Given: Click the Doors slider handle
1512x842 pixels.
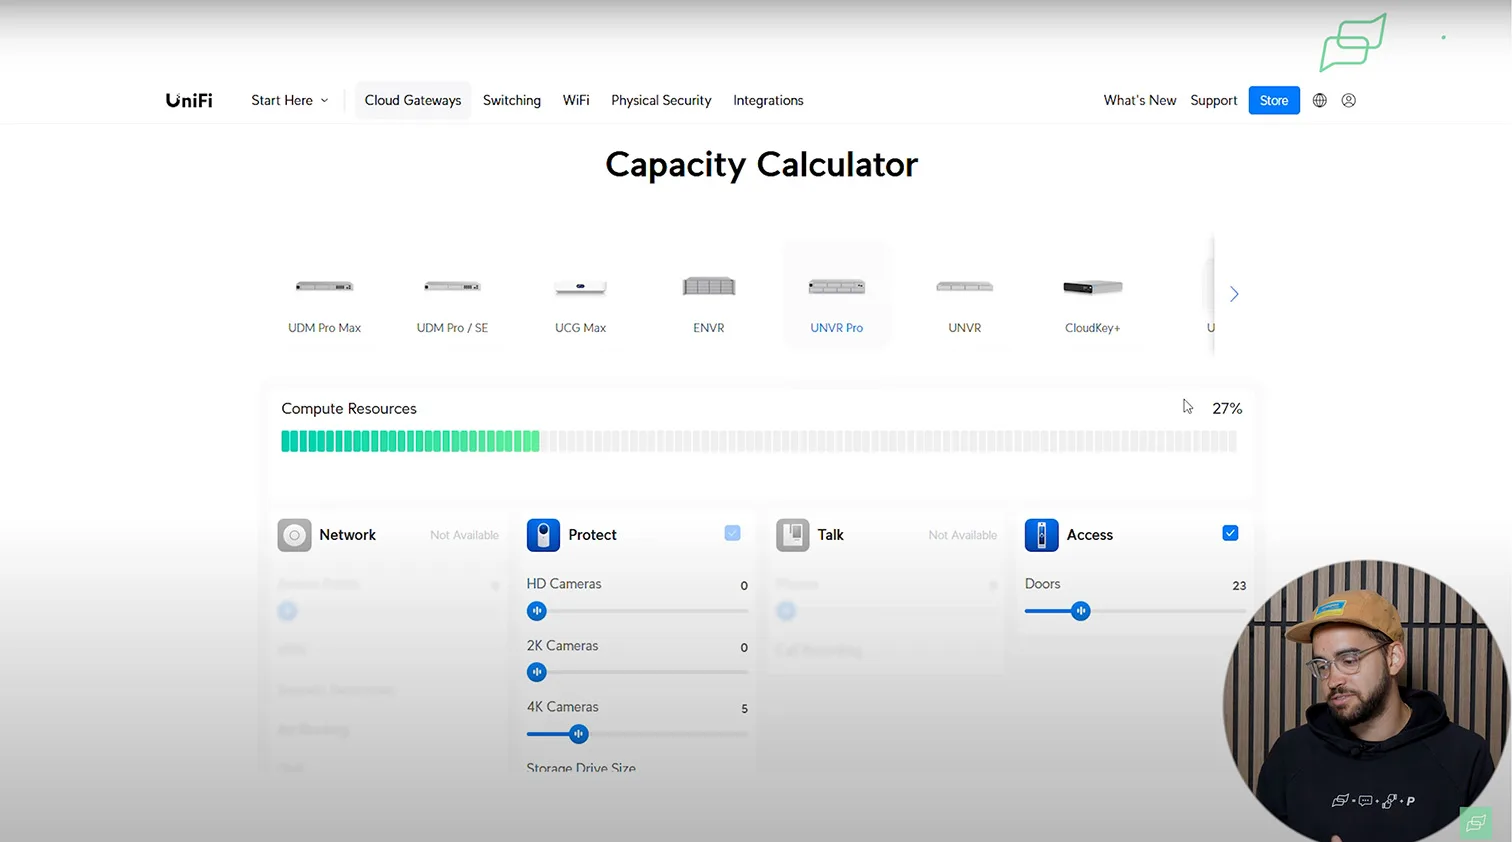Looking at the screenshot, I should [x=1080, y=611].
